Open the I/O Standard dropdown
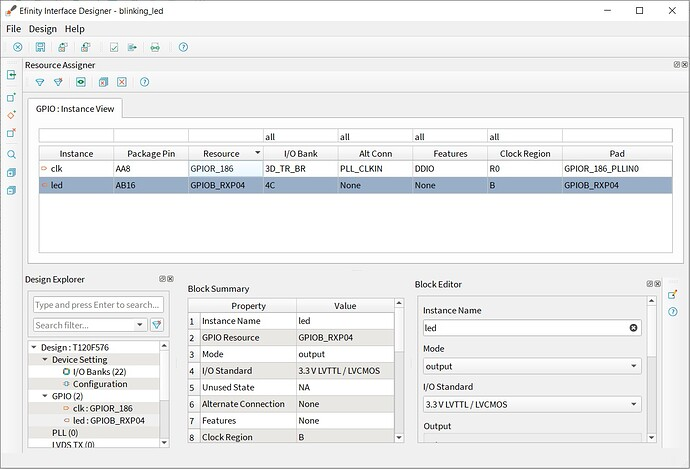The image size is (690, 469). click(x=530, y=404)
